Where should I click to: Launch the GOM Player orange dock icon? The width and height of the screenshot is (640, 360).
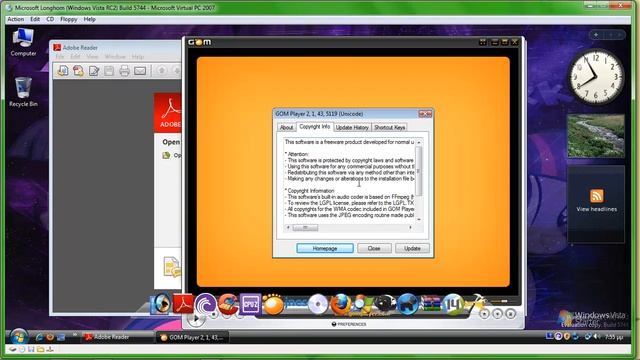(273, 304)
